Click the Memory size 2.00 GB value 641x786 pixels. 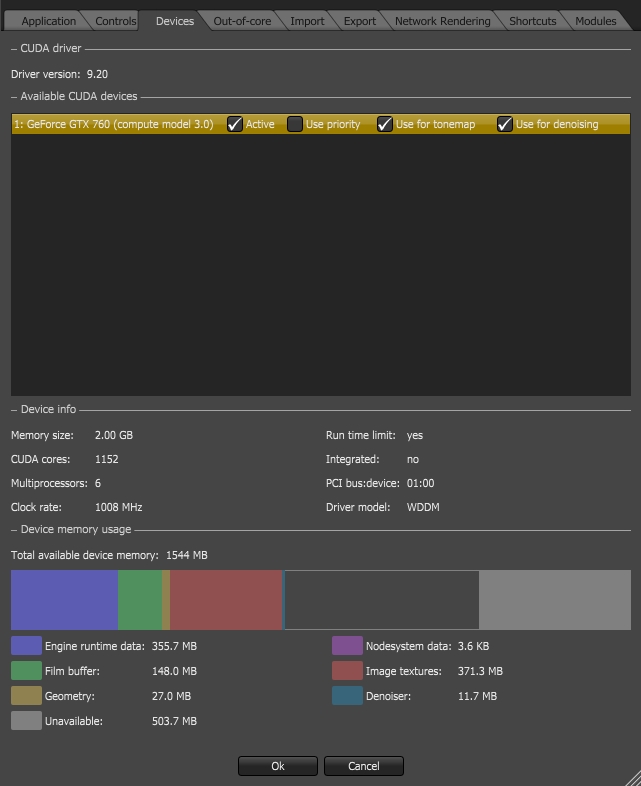click(114, 435)
